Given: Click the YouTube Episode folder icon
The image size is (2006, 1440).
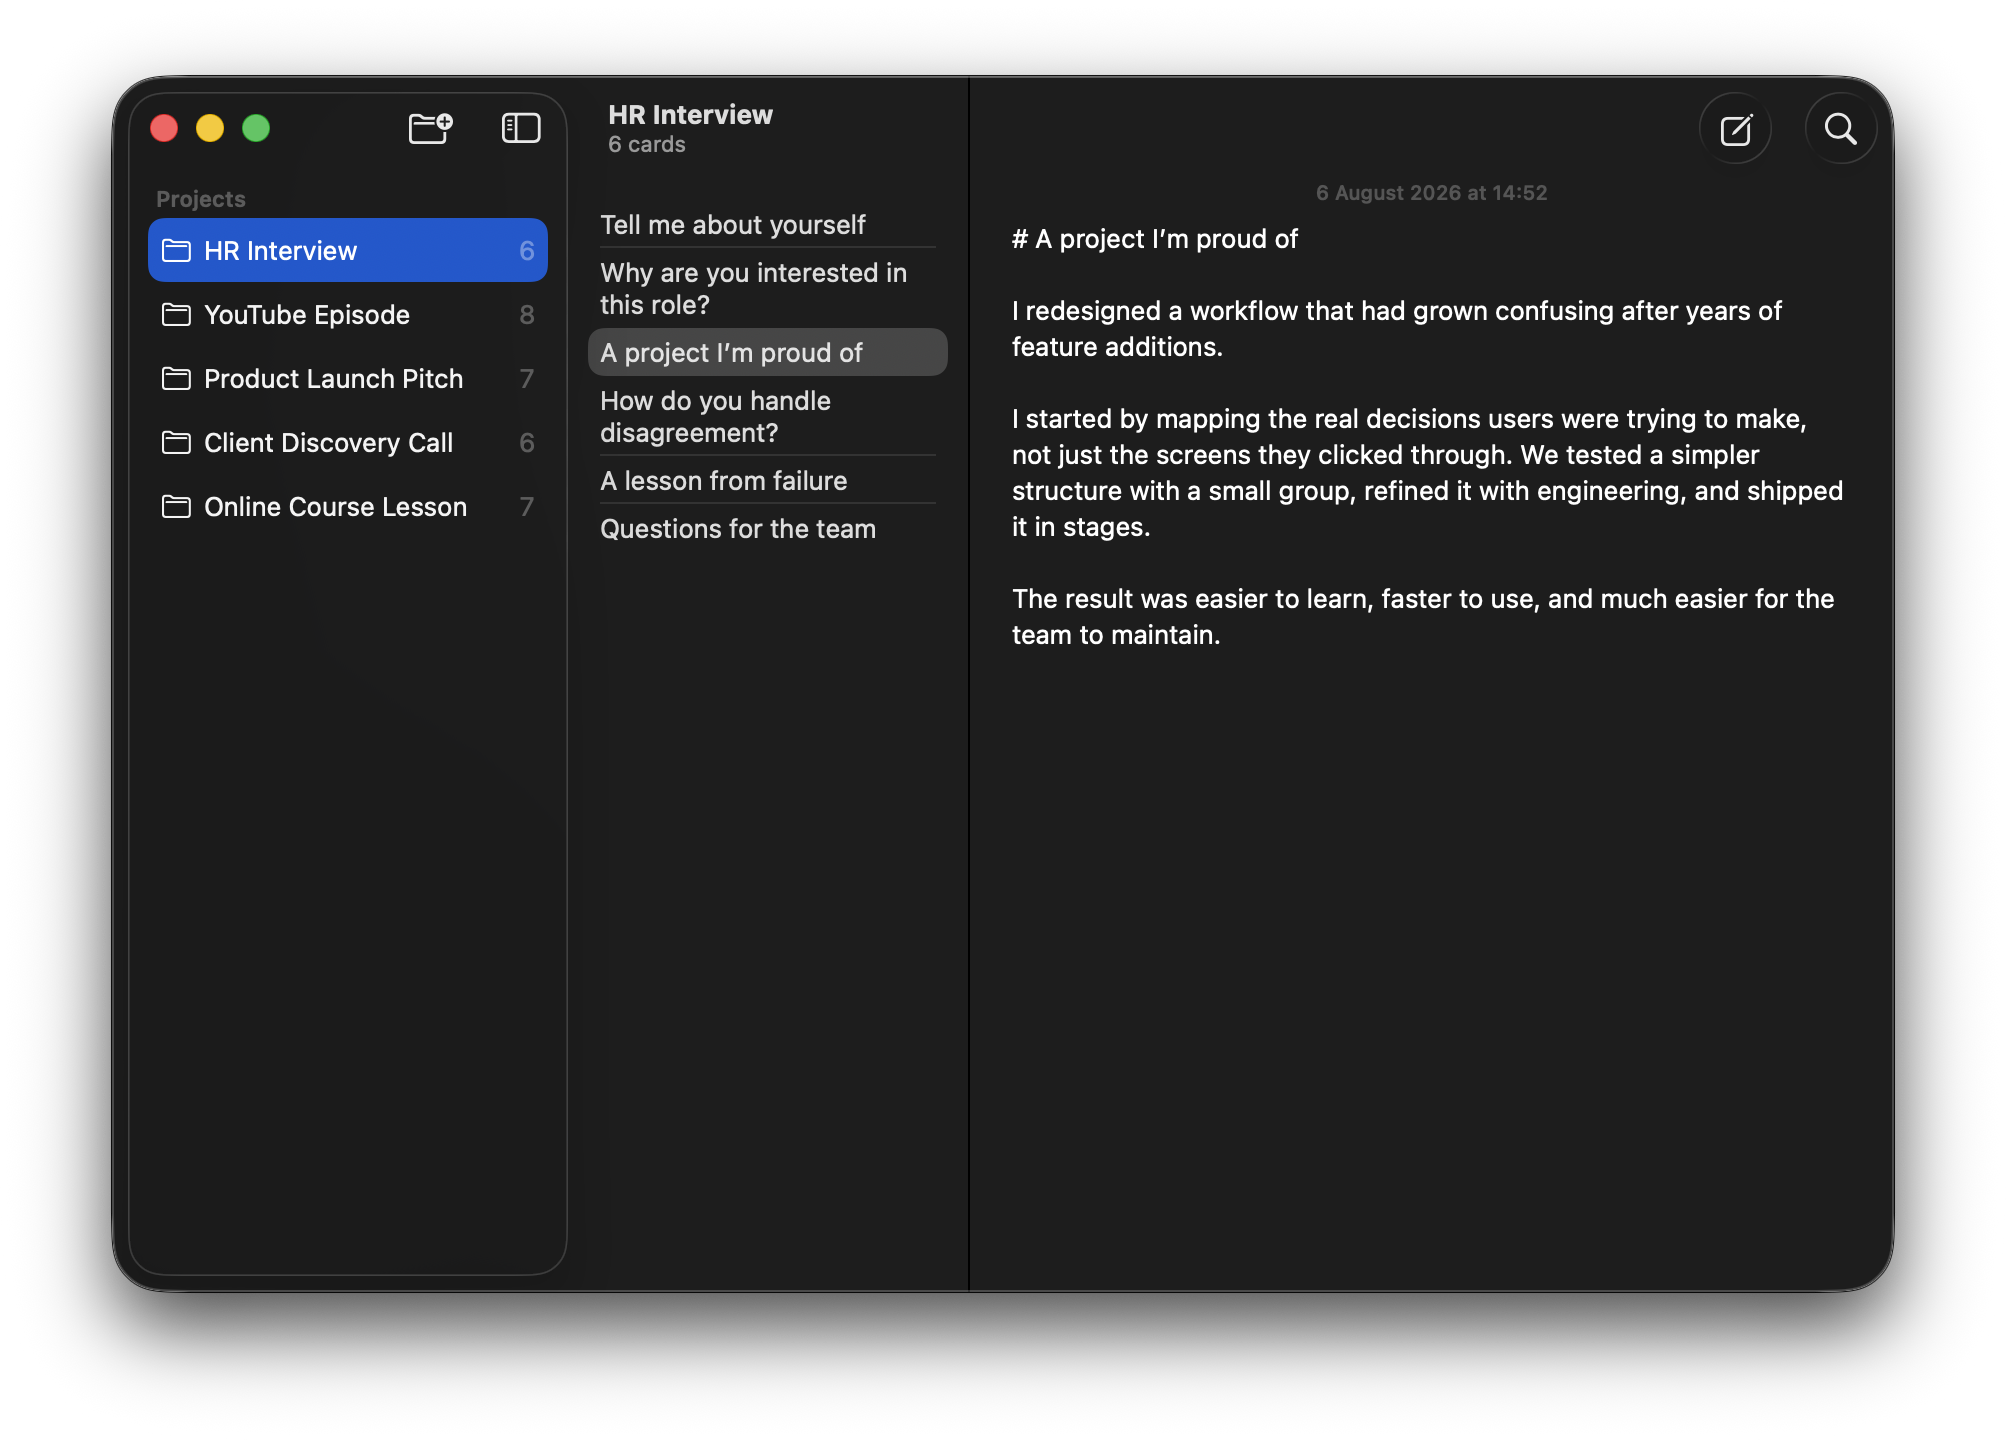Looking at the screenshot, I should click(x=177, y=314).
